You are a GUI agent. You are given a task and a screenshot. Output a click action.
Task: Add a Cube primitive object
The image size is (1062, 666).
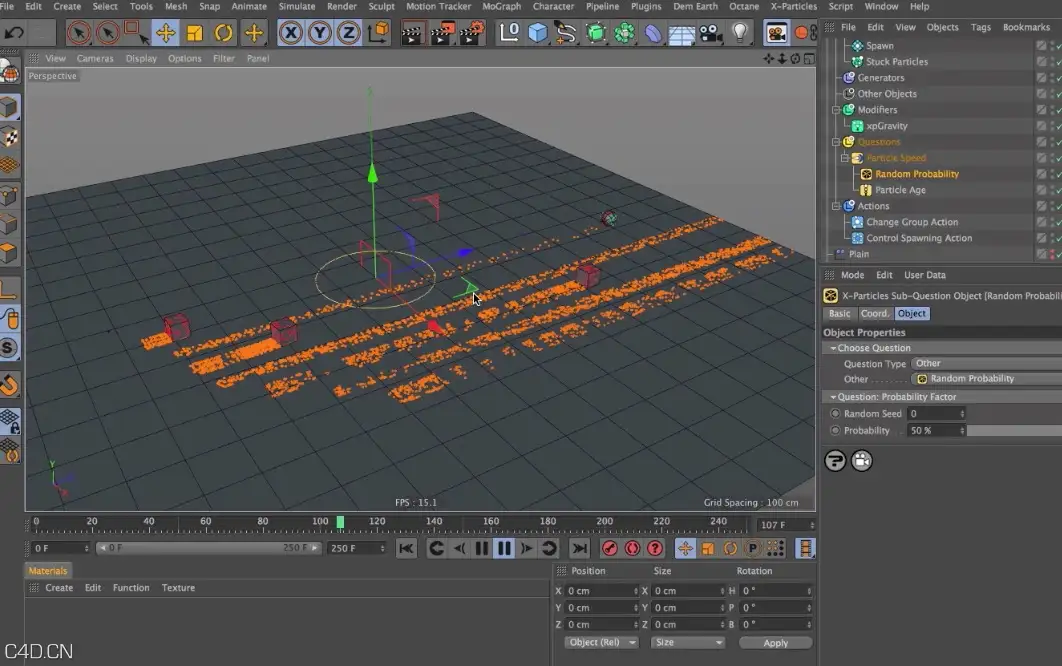click(538, 33)
